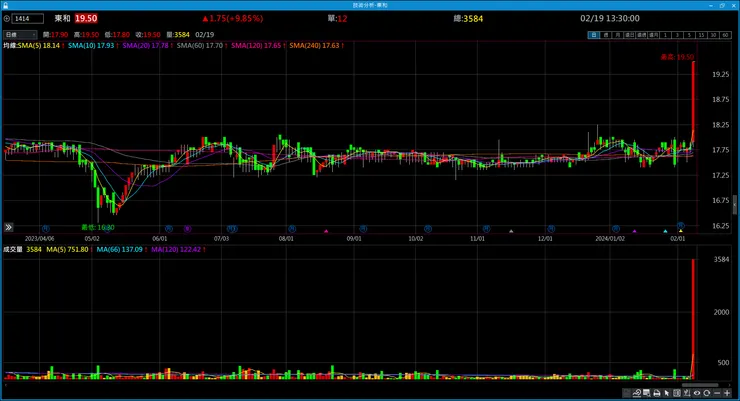The width and height of the screenshot is (740, 401).
Task: Click the 成交量 volume panel label
Action: 13,249
